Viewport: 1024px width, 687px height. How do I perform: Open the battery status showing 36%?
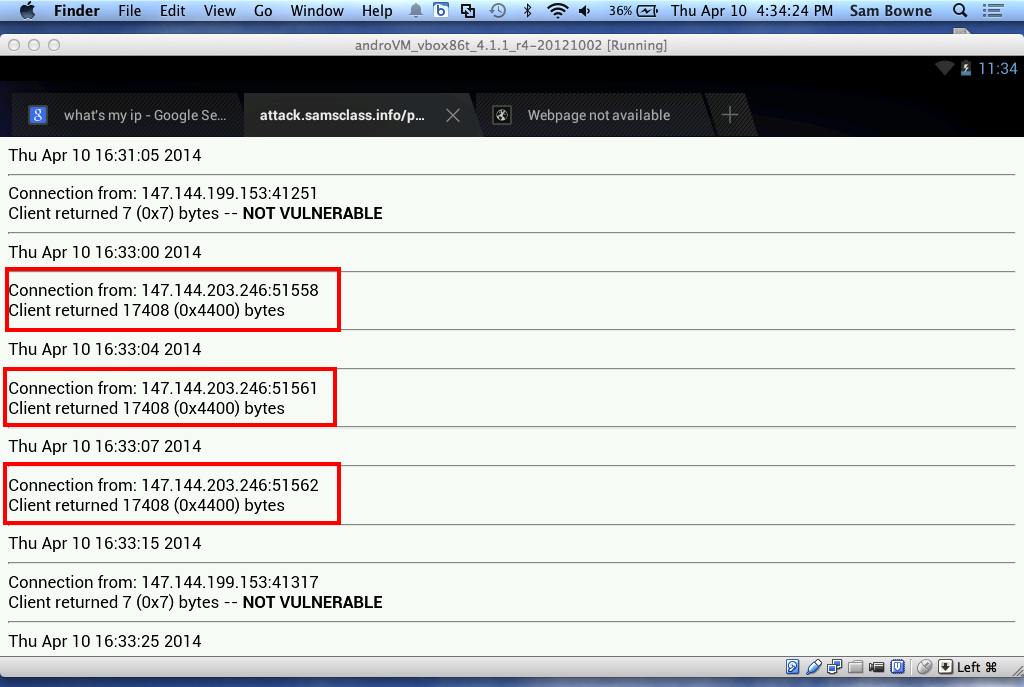pyautogui.click(x=633, y=10)
